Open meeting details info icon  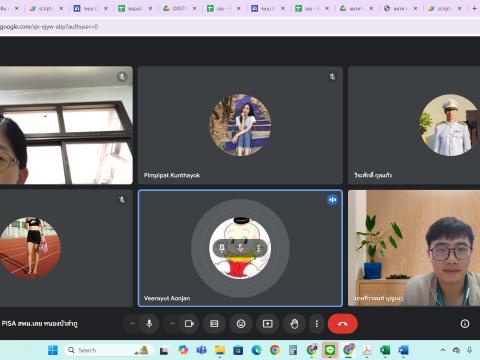(x=465, y=323)
